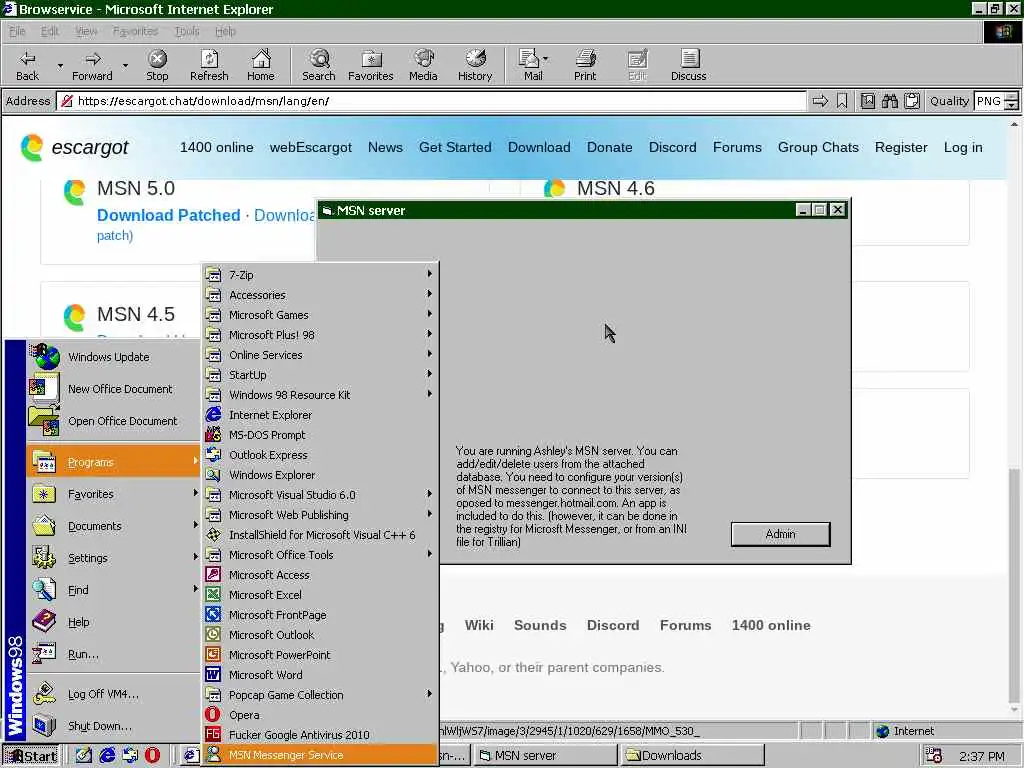Launch Microsoft Excel from Programs menu
1024x768 pixels.
[x=320, y=595]
